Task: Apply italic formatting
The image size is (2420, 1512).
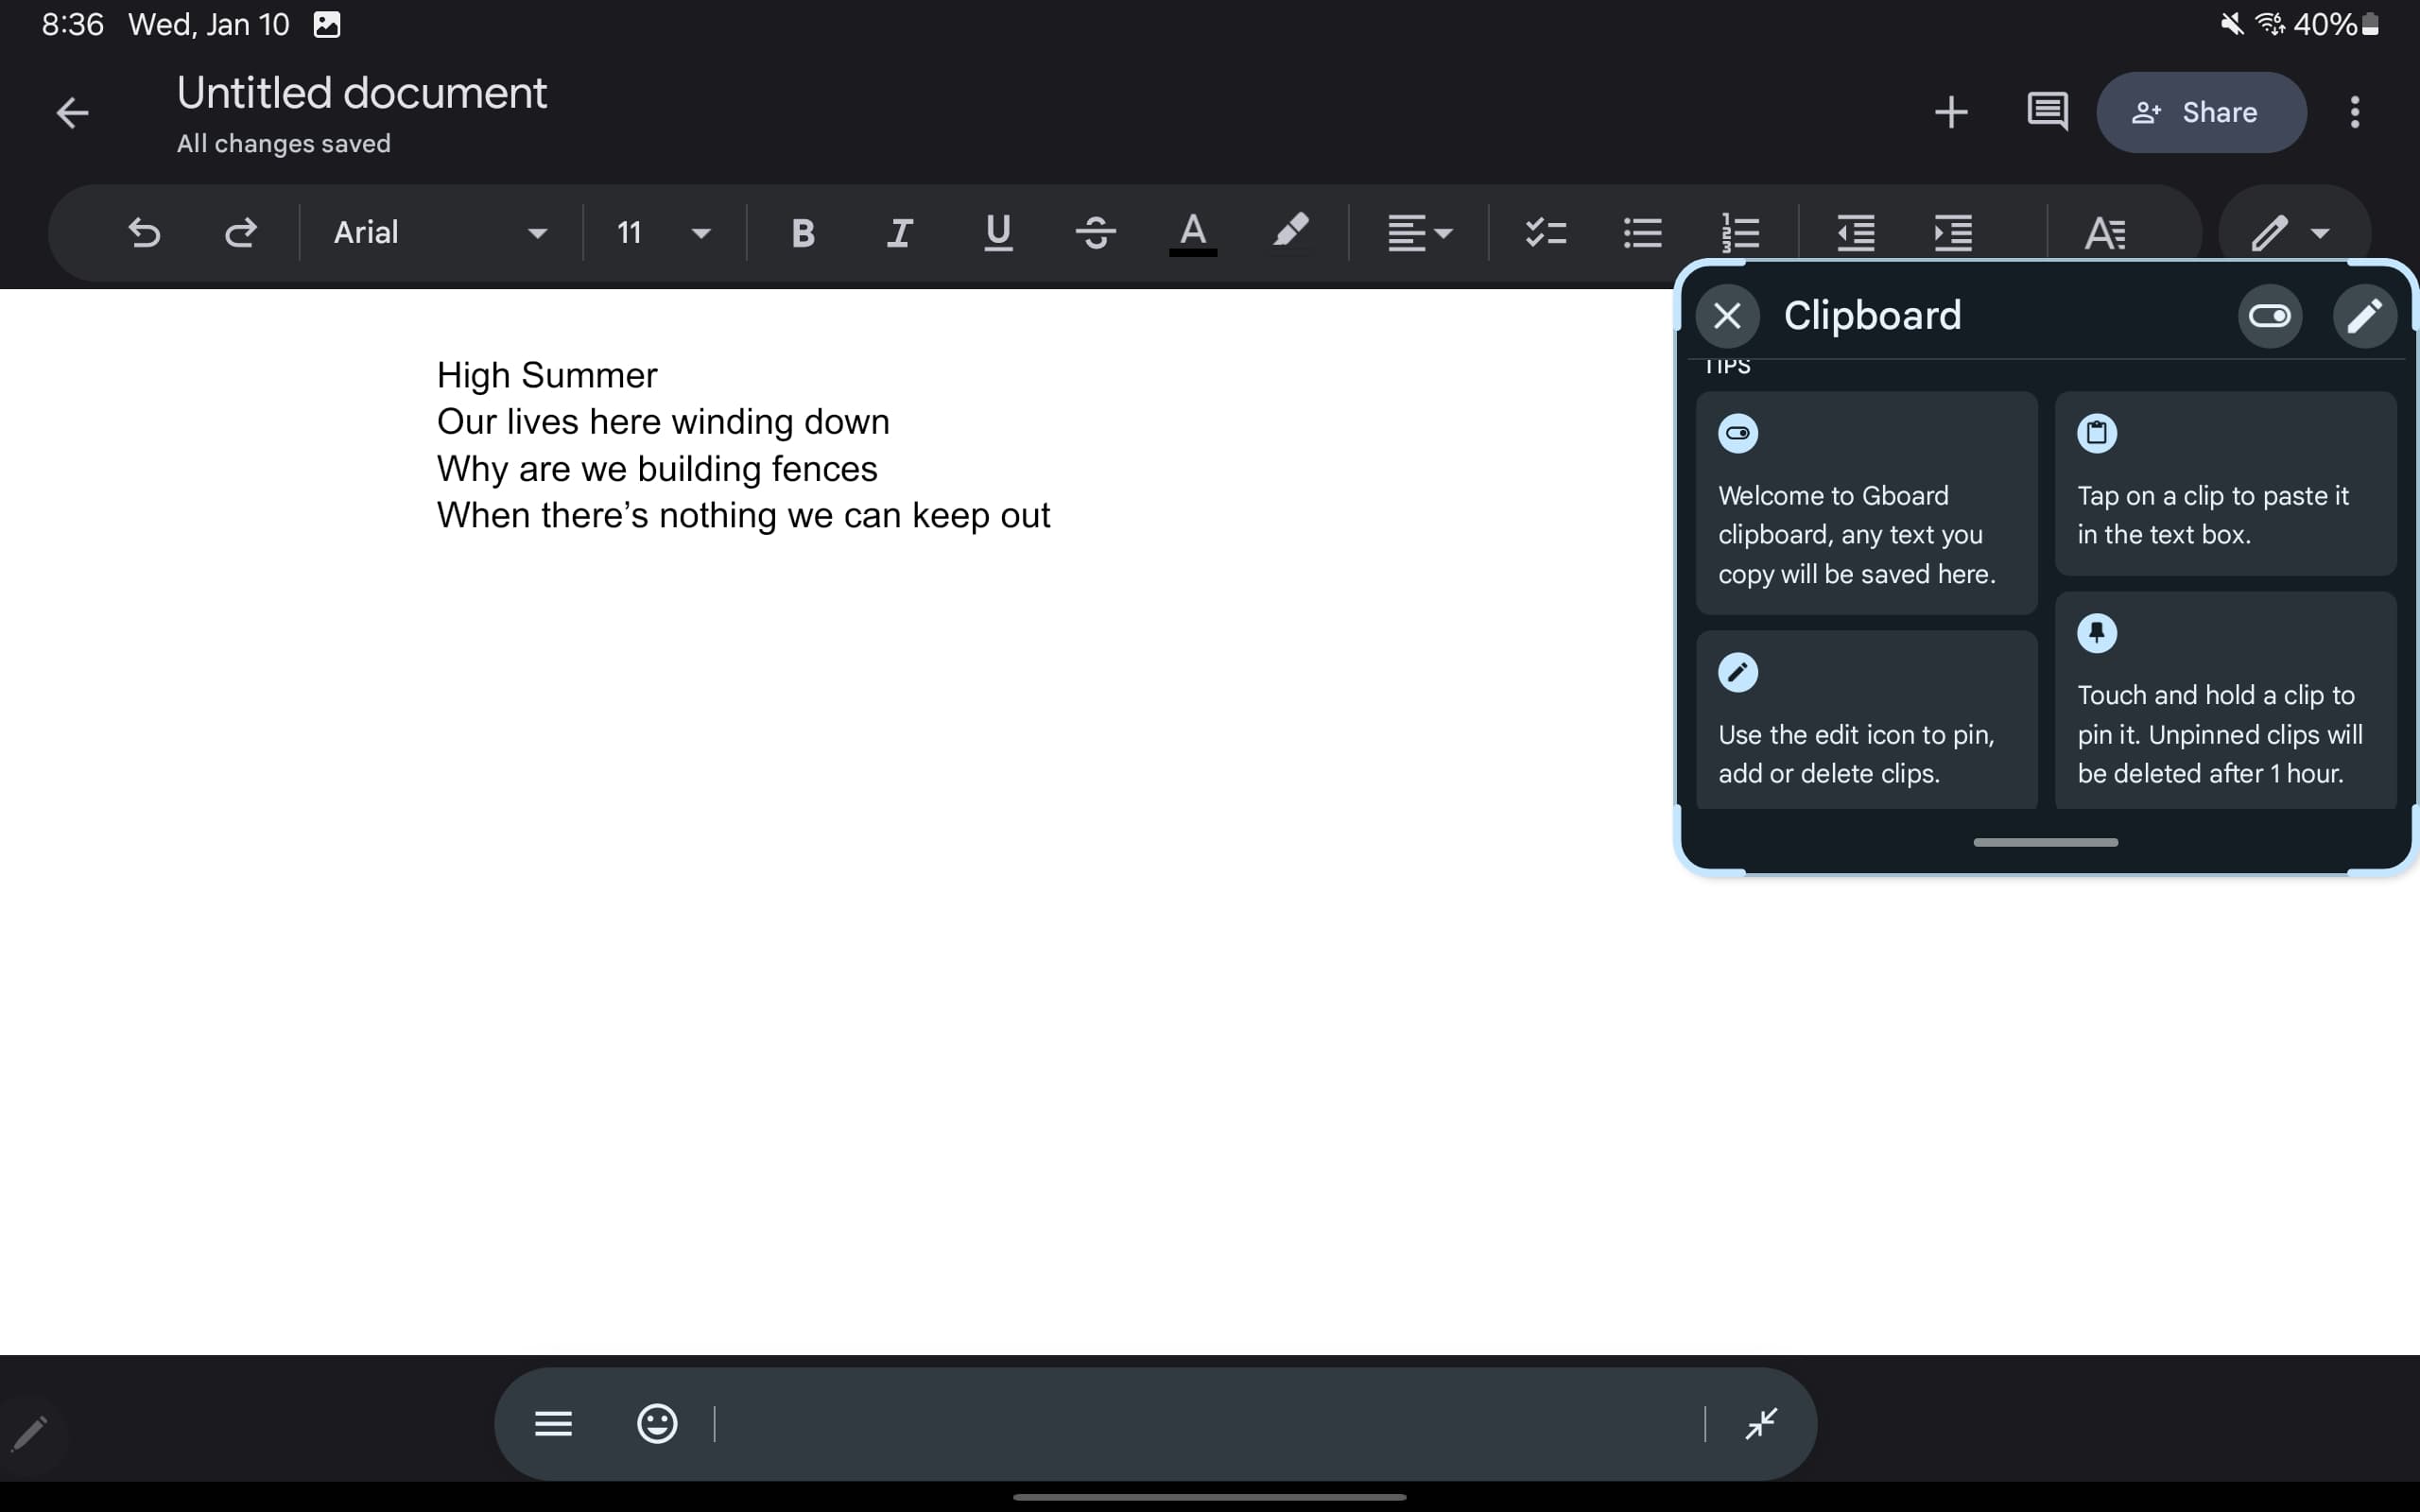Action: click(x=898, y=233)
